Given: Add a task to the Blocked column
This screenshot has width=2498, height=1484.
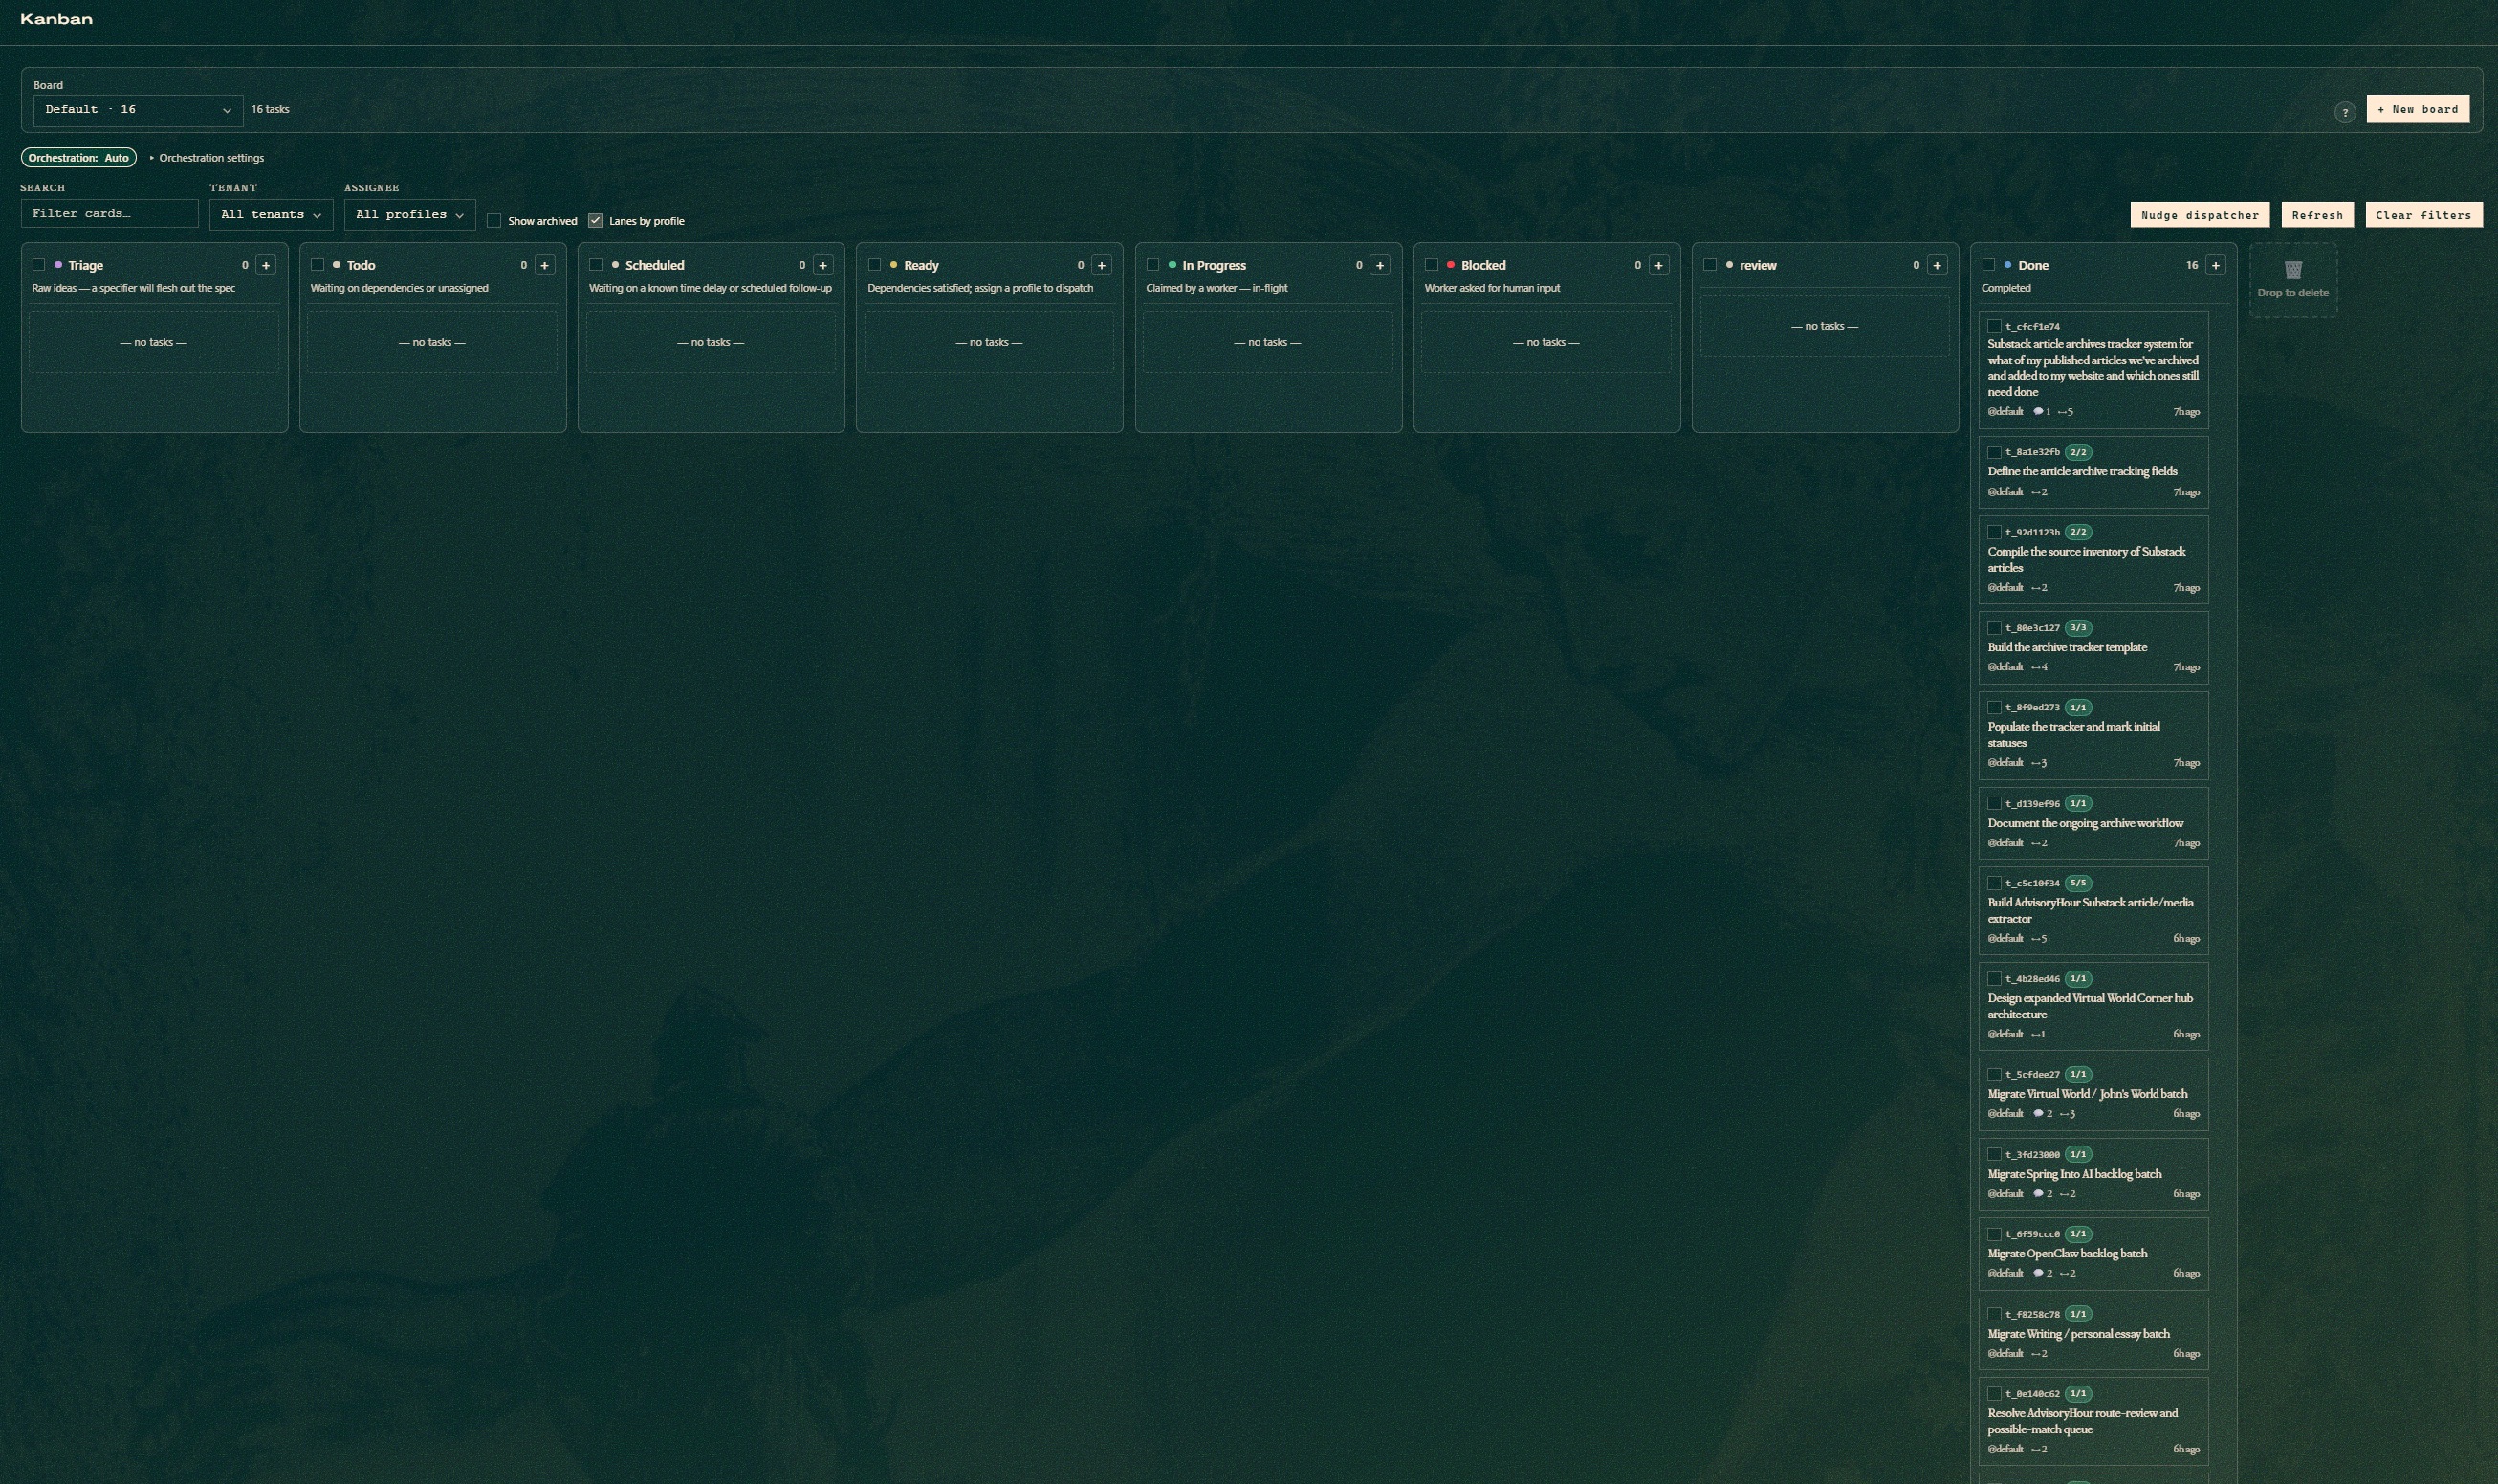Looking at the screenshot, I should coord(1659,265).
